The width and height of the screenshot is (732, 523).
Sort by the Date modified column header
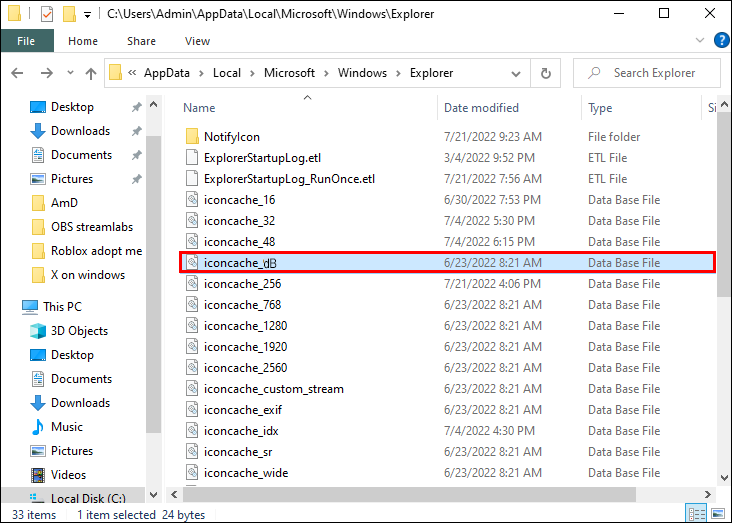481,108
